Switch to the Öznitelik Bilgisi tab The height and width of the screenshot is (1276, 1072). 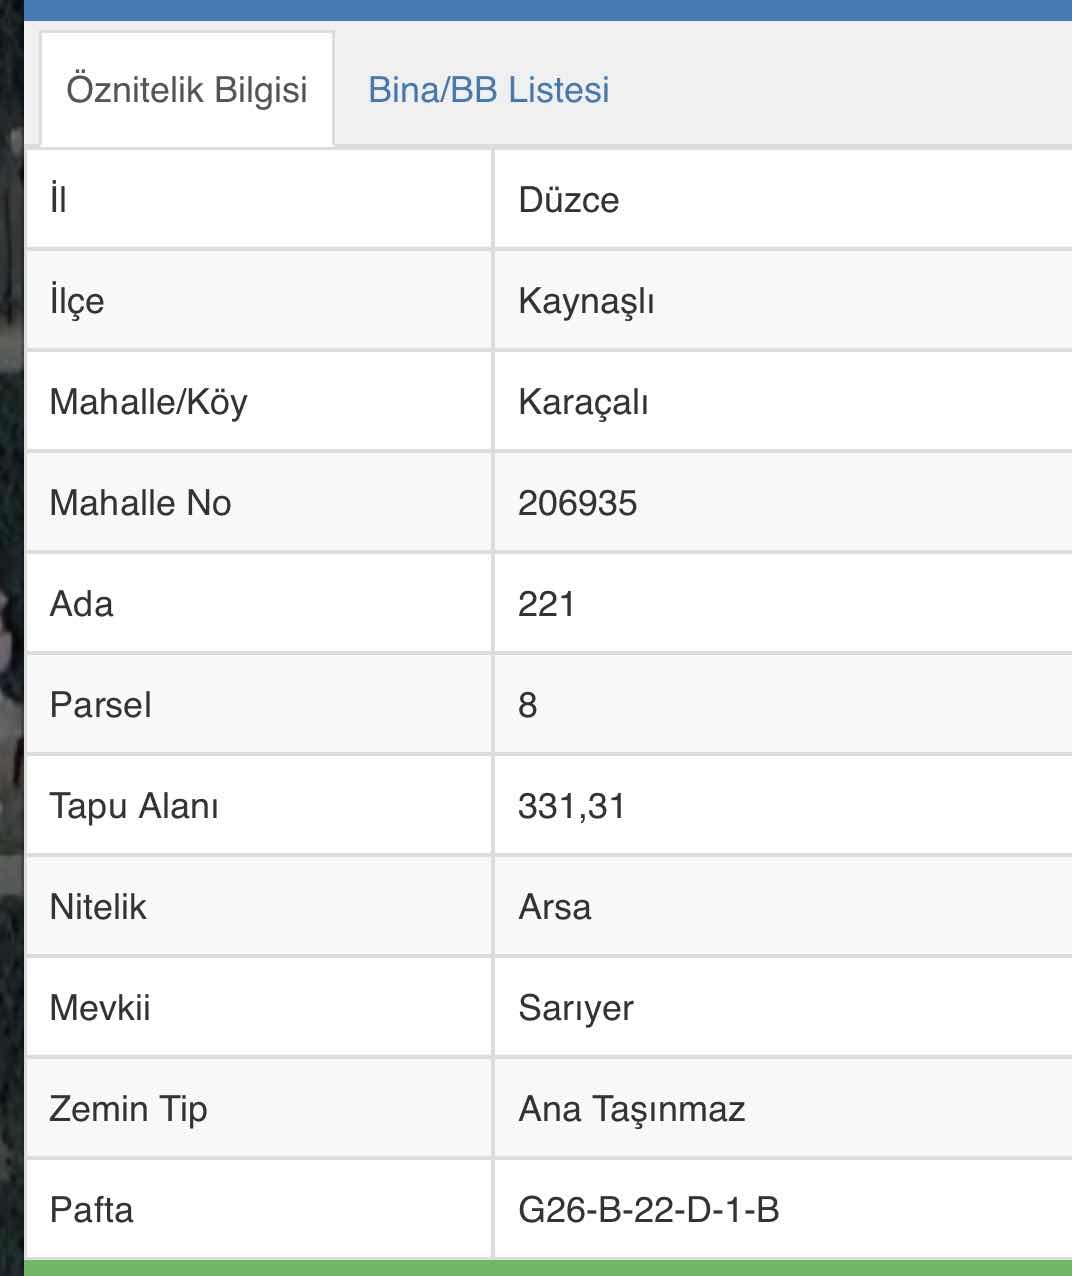click(x=187, y=90)
